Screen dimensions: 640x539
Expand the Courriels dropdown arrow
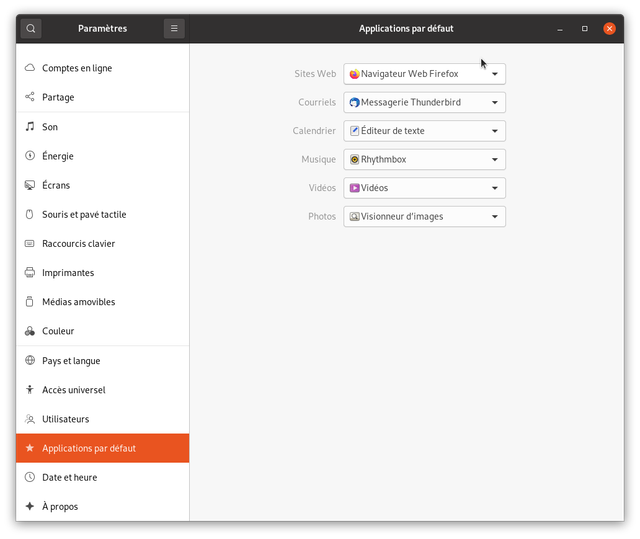pyautogui.click(x=495, y=103)
